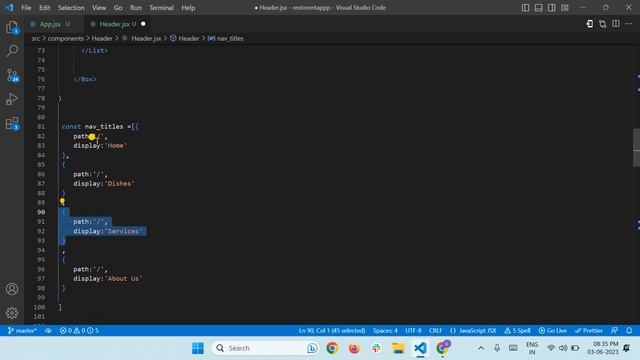Change file encoding UTF-8
Image resolution: width=640 pixels, height=360 pixels.
click(x=413, y=331)
